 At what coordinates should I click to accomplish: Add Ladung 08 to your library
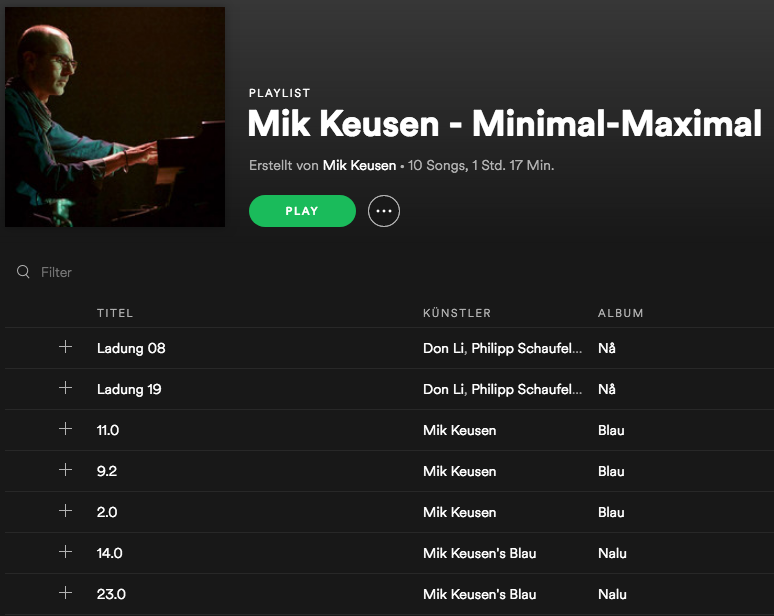pyautogui.click(x=65, y=347)
